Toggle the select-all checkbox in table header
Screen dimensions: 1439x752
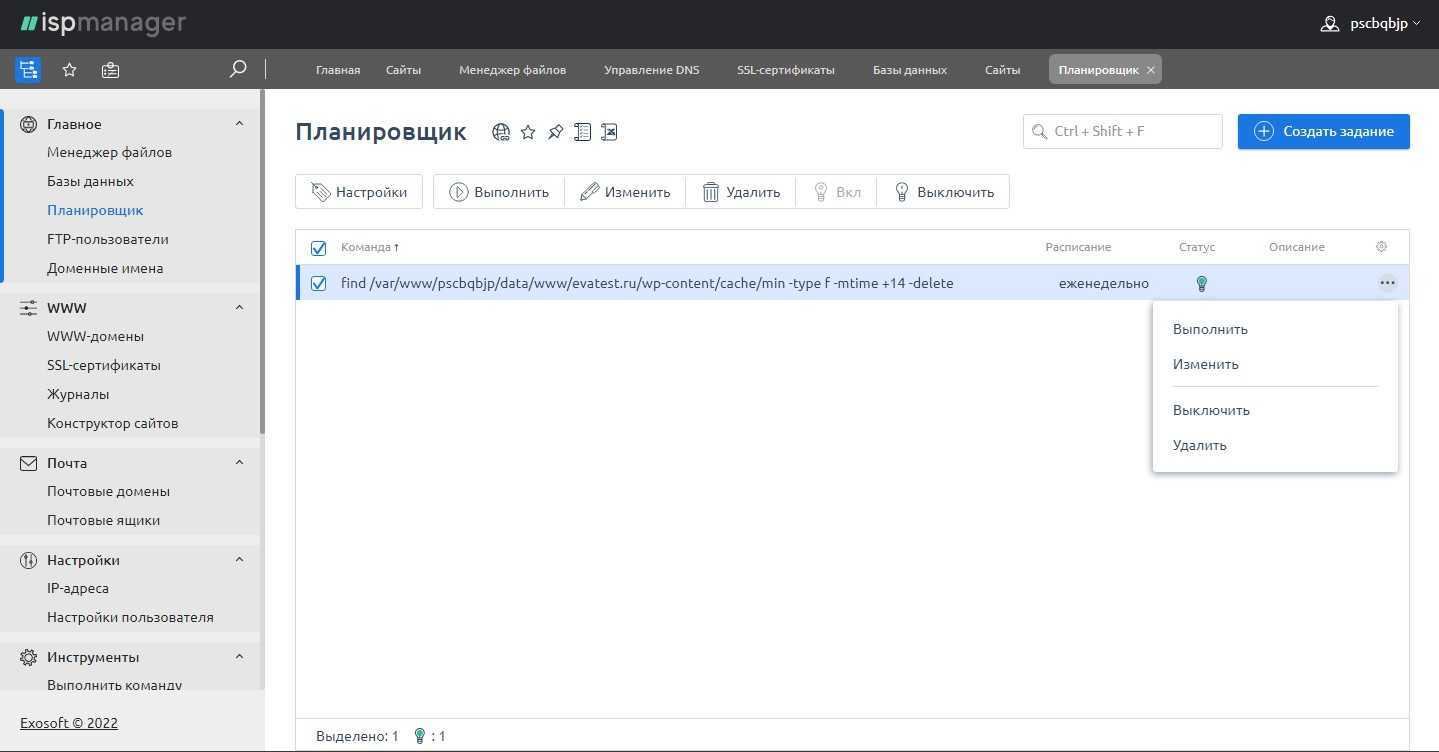pyautogui.click(x=318, y=248)
